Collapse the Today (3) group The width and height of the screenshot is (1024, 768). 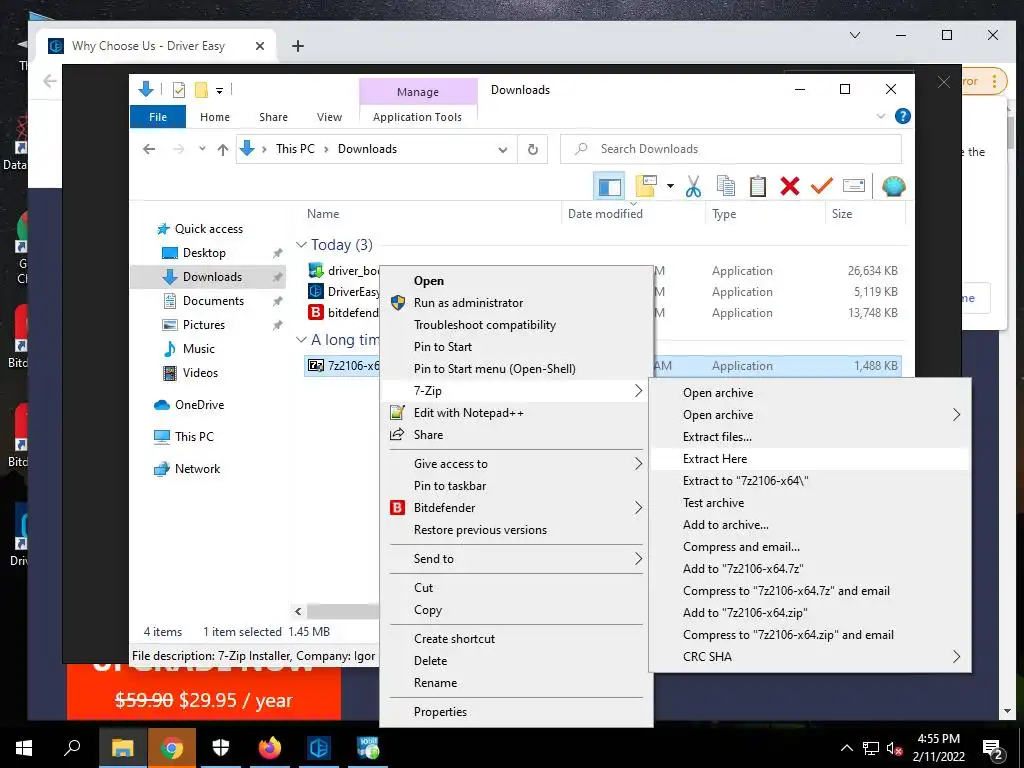(301, 245)
